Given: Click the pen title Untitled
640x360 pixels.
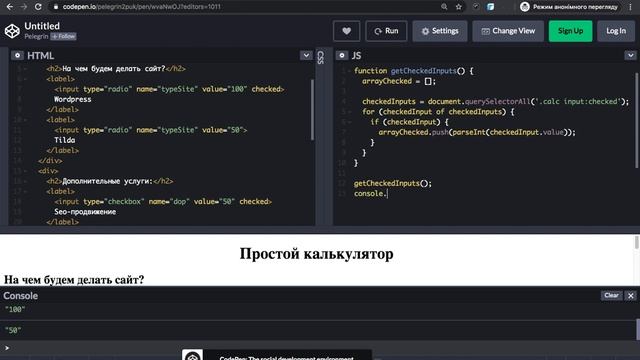Looking at the screenshot, I should (x=42, y=26).
